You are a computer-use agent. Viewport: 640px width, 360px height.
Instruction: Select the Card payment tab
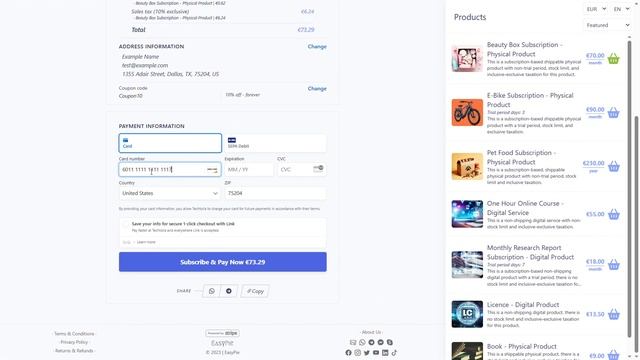point(170,143)
